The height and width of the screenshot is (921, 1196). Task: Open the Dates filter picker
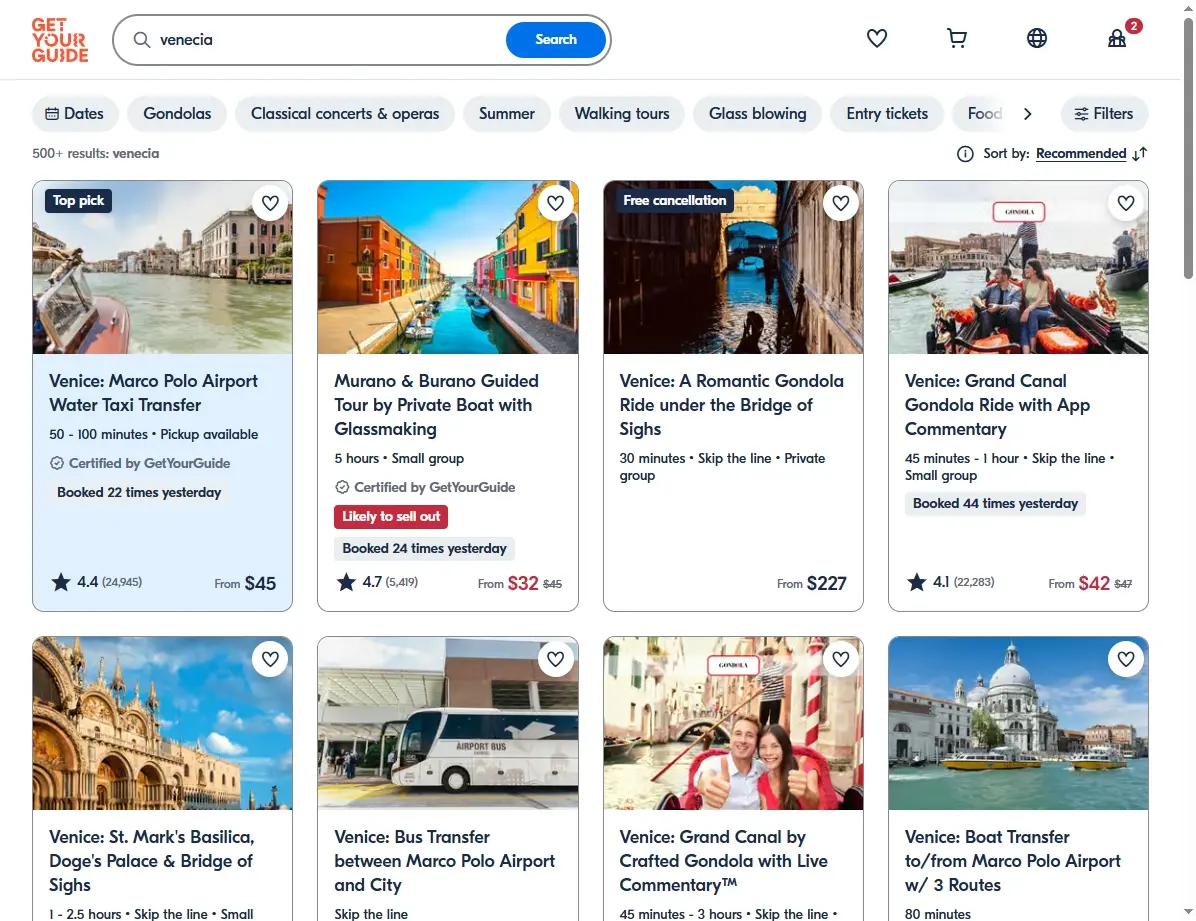point(75,114)
